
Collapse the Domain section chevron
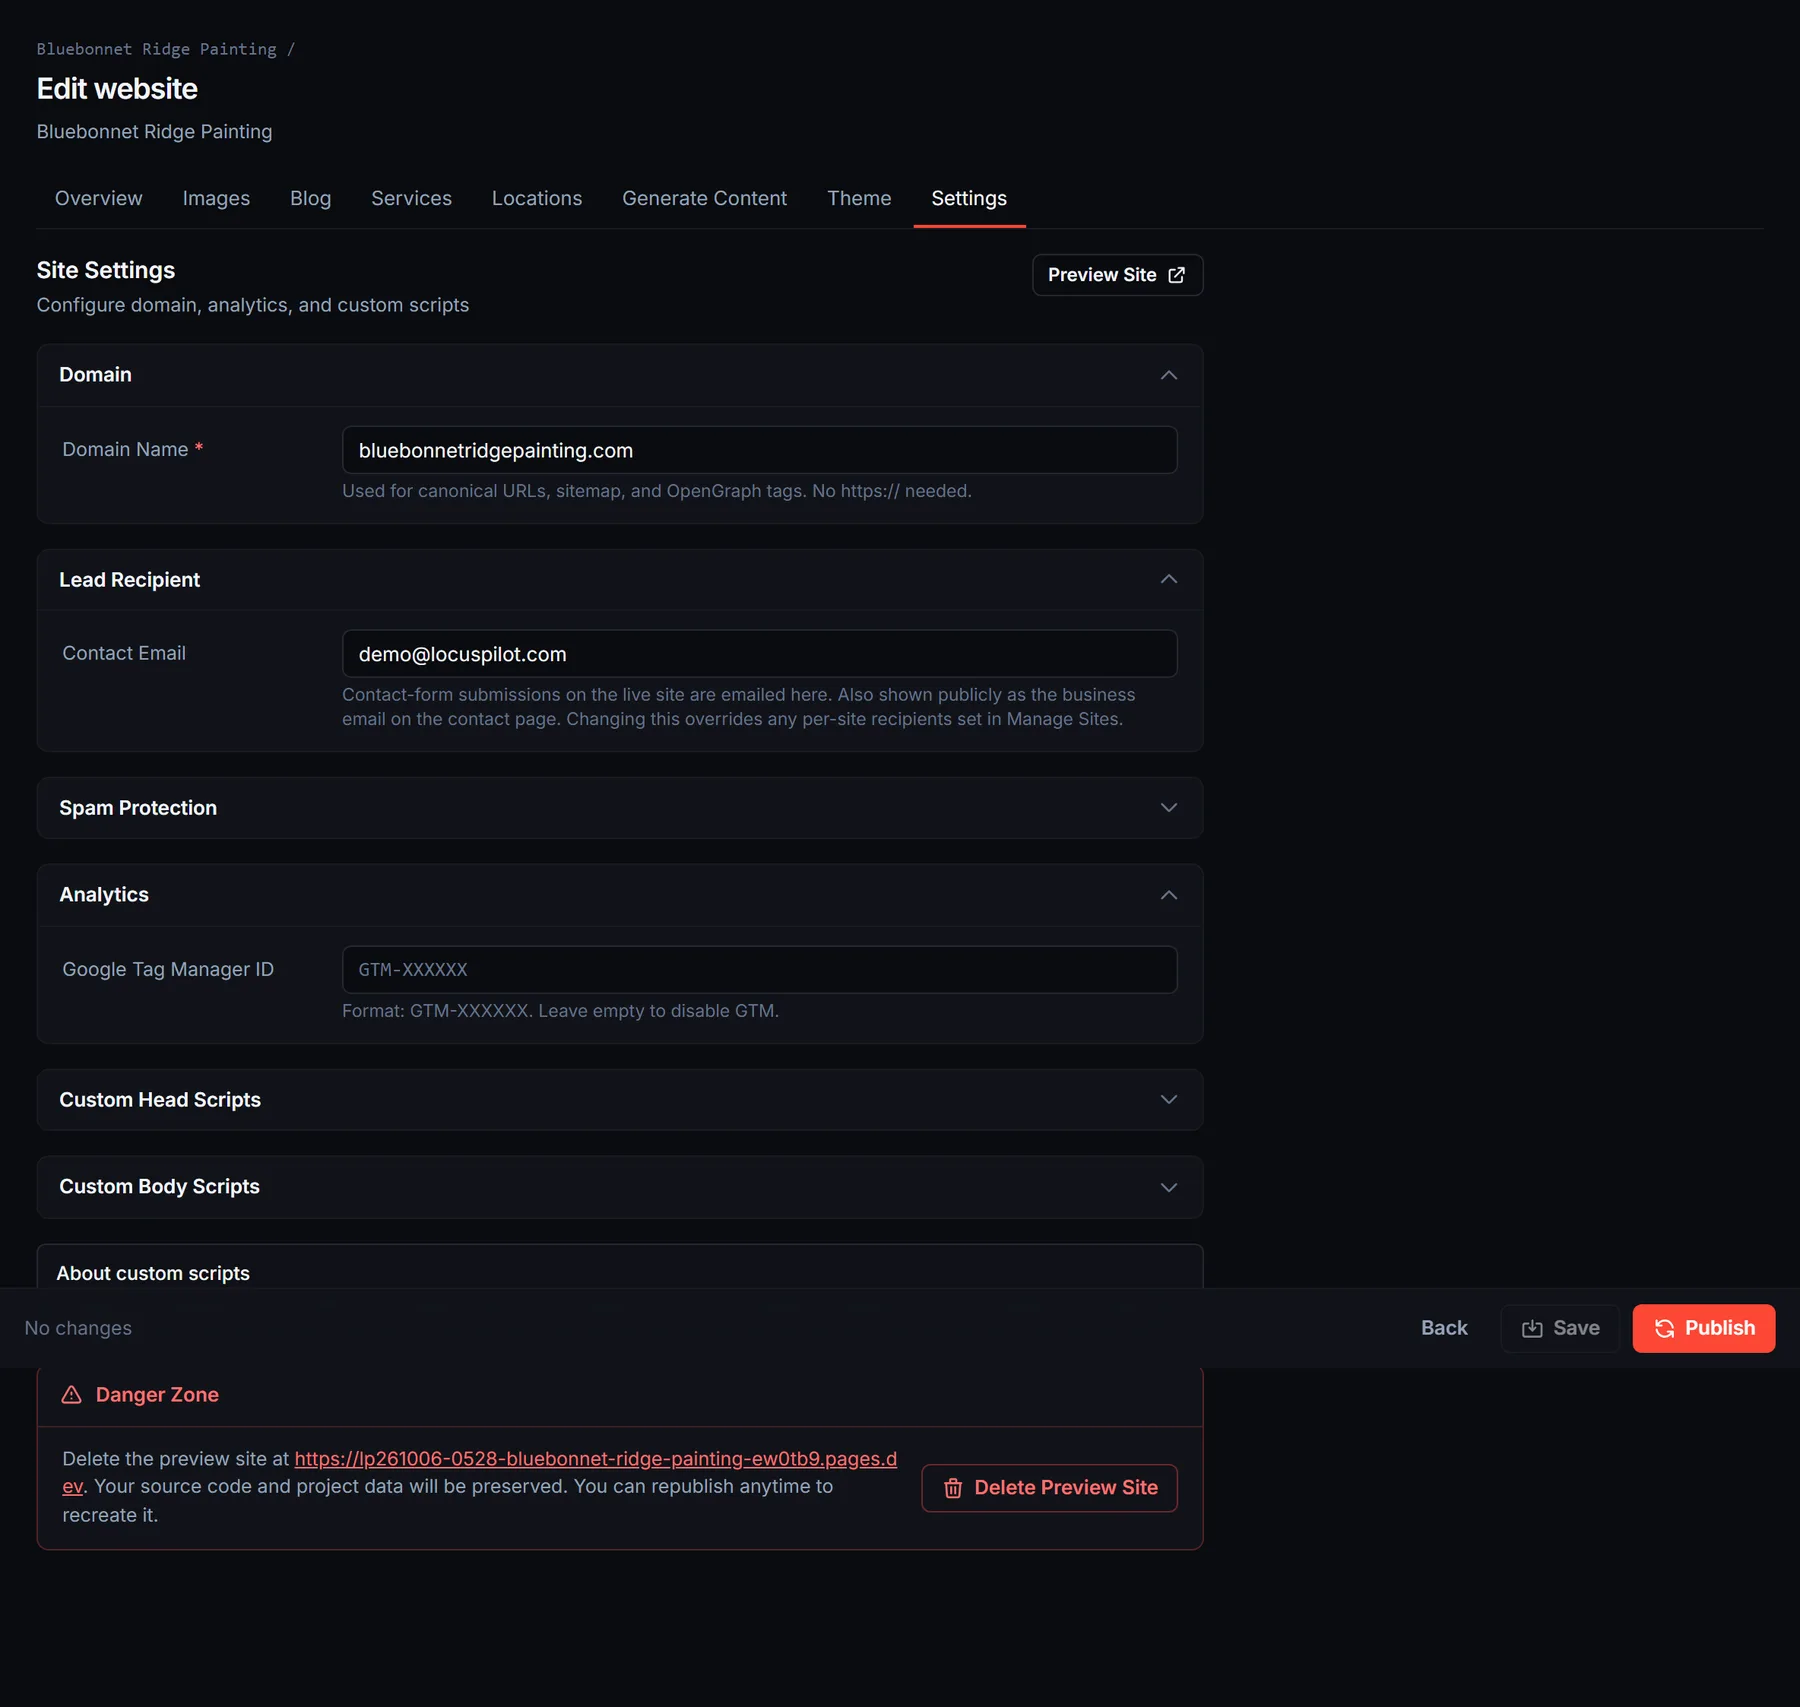coord(1168,375)
